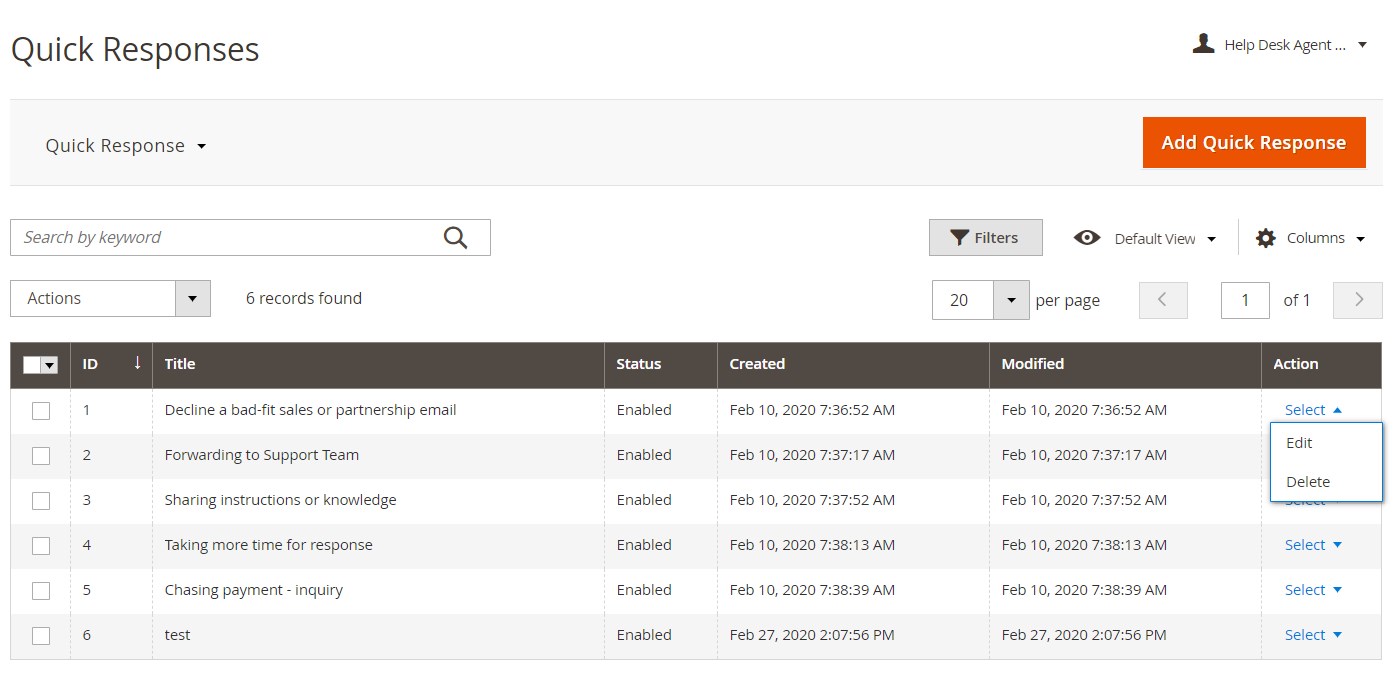This screenshot has height=673, width=1393.
Task: Select checkbox for Forwarding to Support Team
Action: [41, 455]
